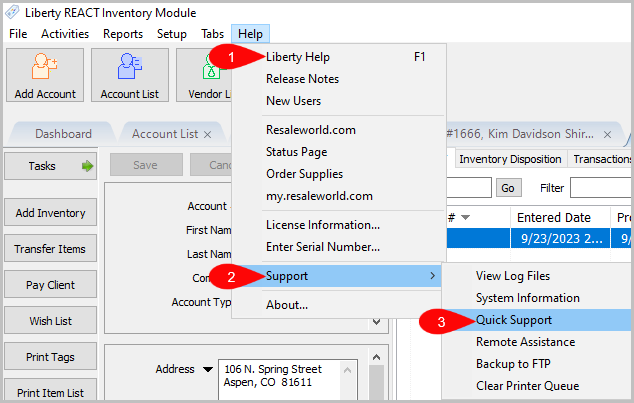Image resolution: width=634 pixels, height=403 pixels.
Task: Select About... menu entry
Action: click(x=339, y=305)
